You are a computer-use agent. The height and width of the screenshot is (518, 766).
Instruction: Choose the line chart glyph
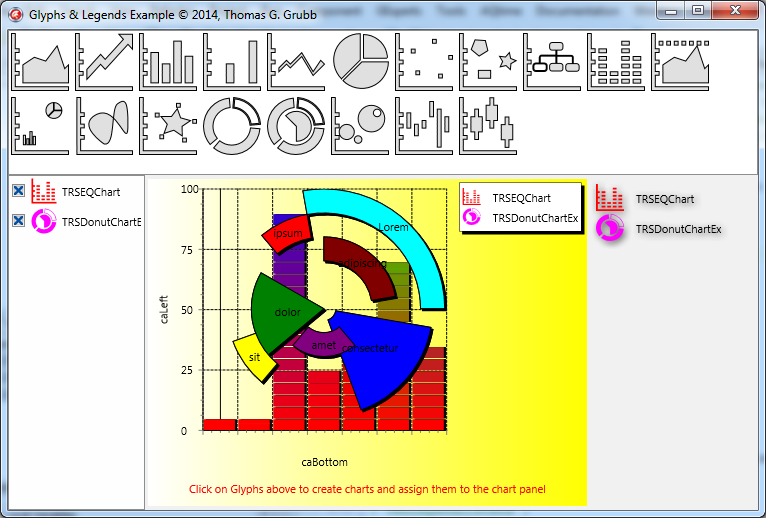(297, 61)
